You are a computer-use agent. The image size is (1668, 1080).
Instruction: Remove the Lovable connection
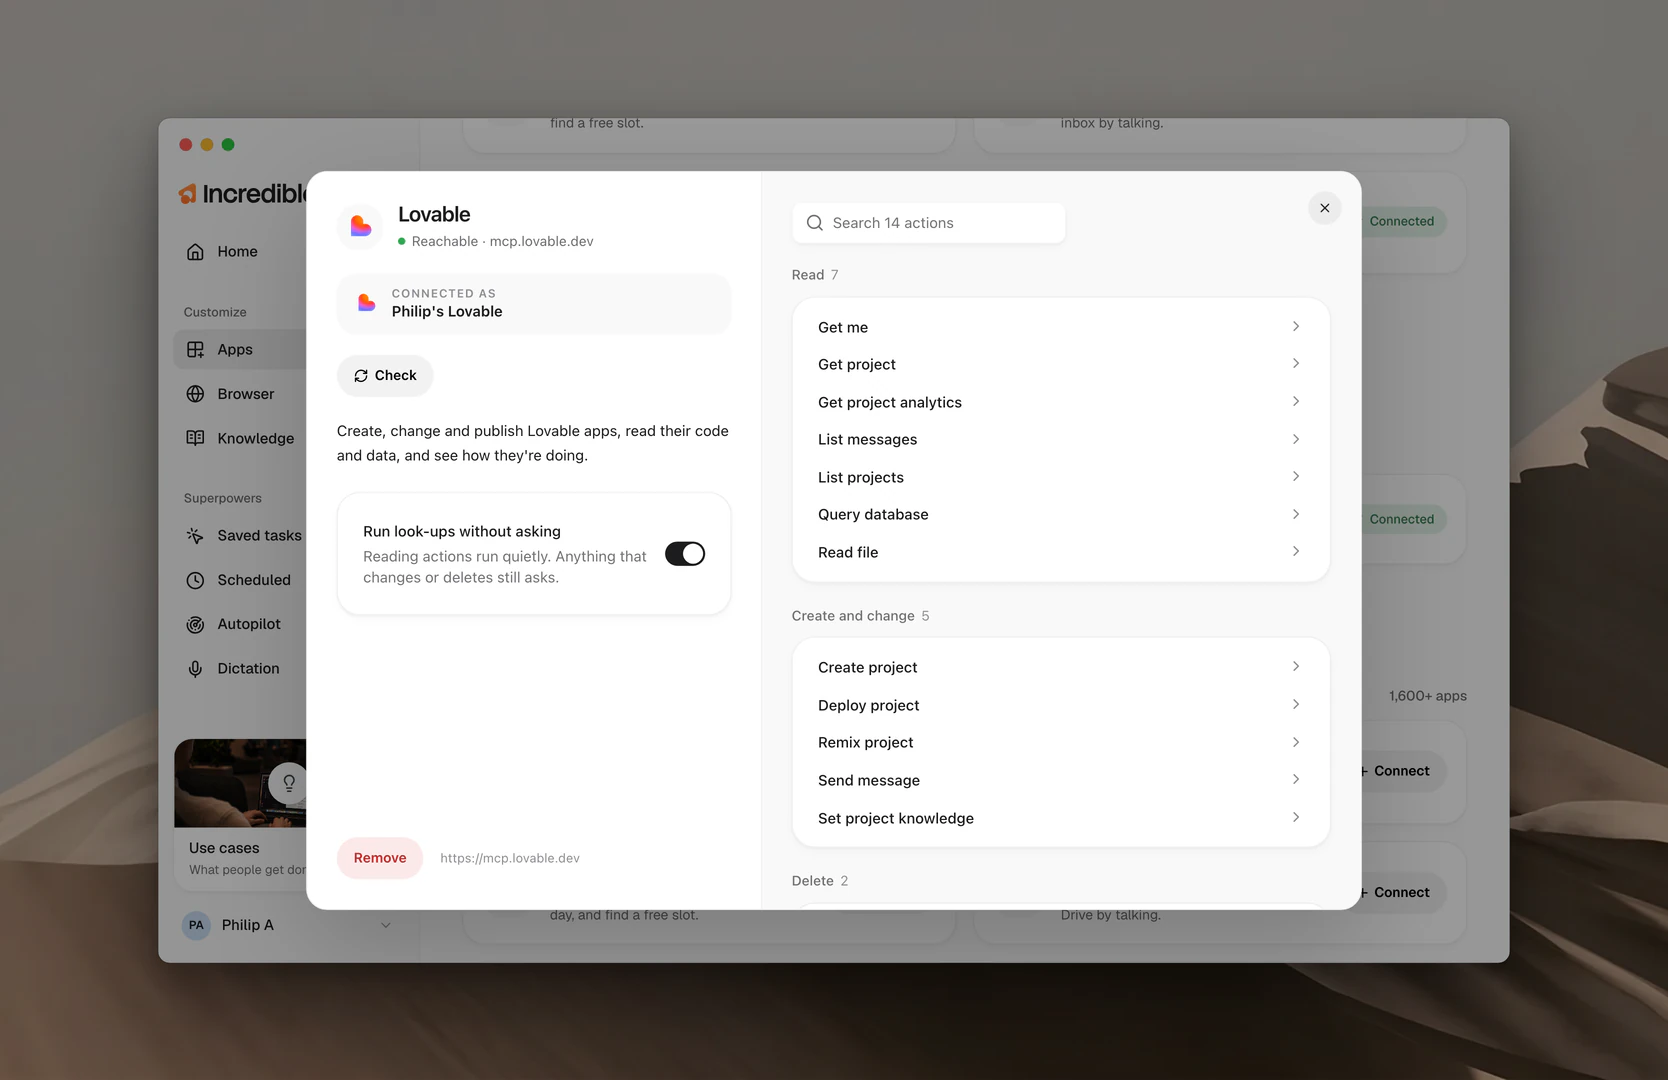(380, 858)
